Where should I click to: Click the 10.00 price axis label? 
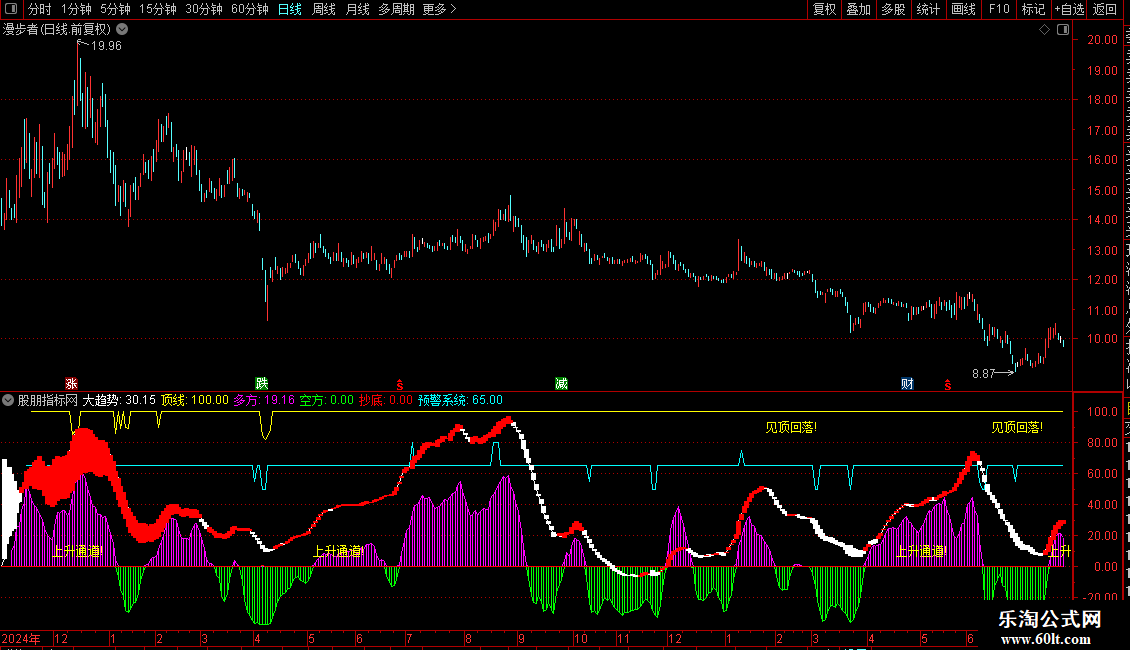click(x=1103, y=339)
